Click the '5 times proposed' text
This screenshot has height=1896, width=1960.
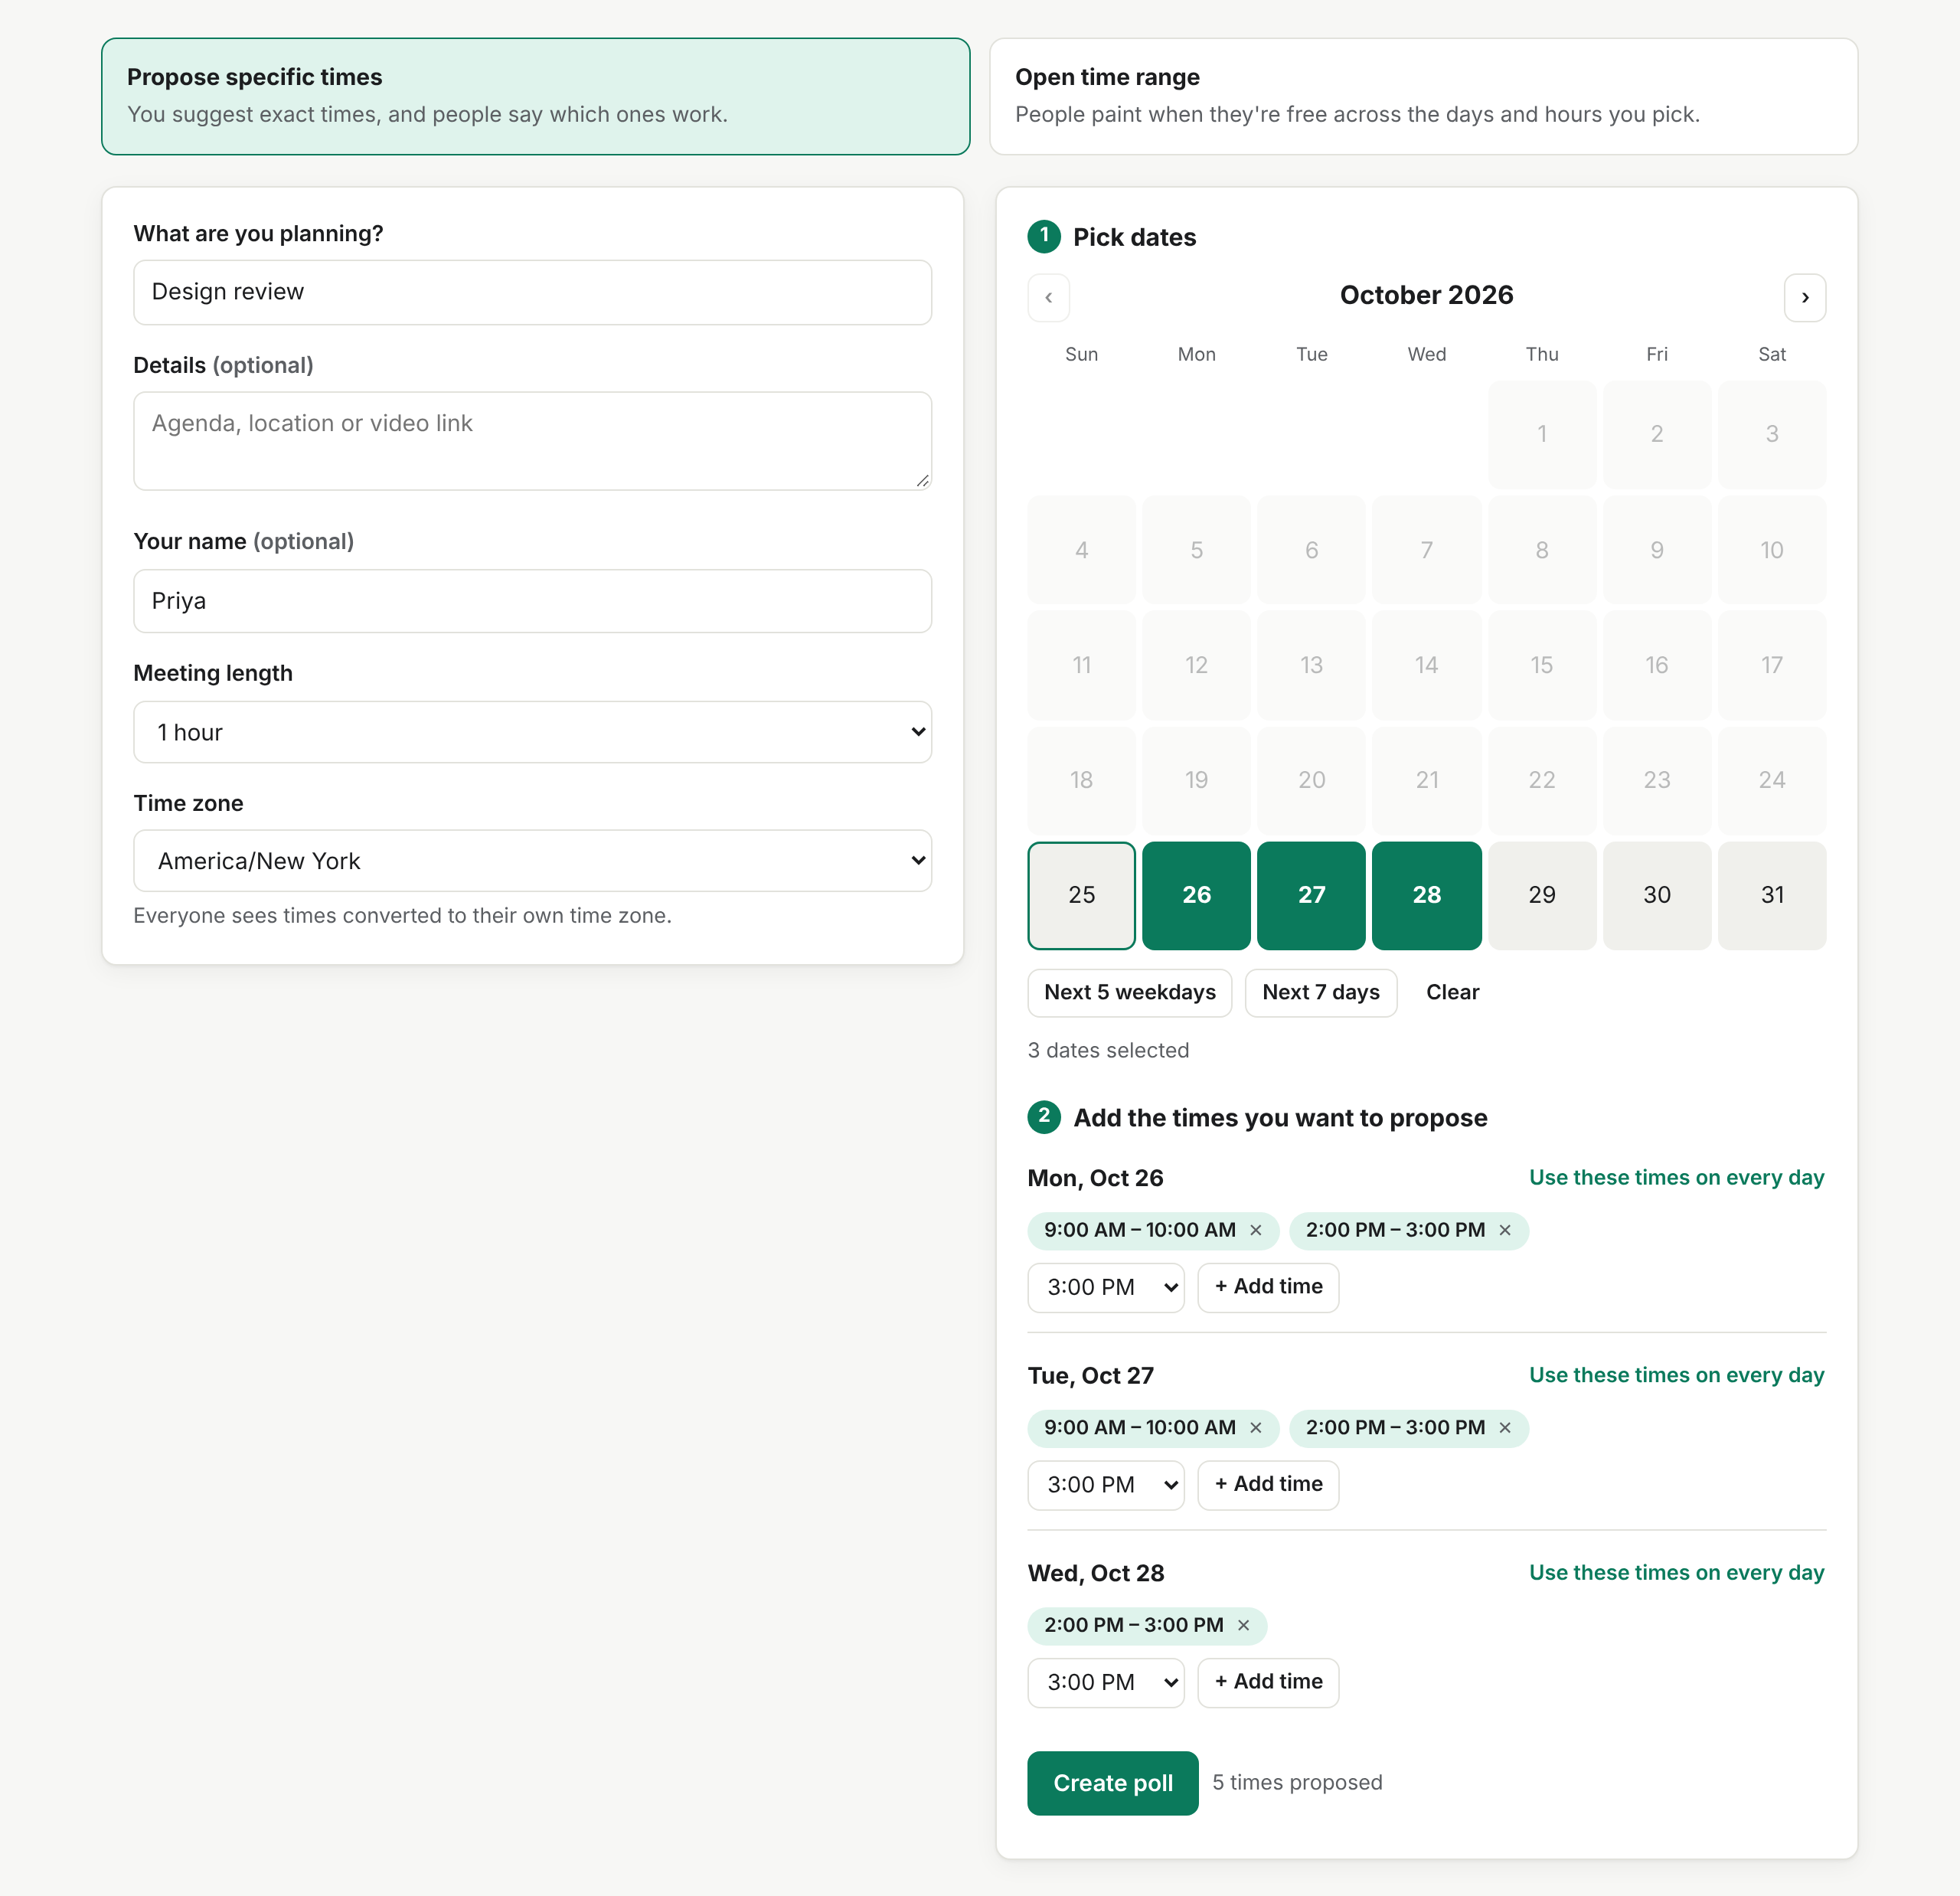pos(1297,1783)
